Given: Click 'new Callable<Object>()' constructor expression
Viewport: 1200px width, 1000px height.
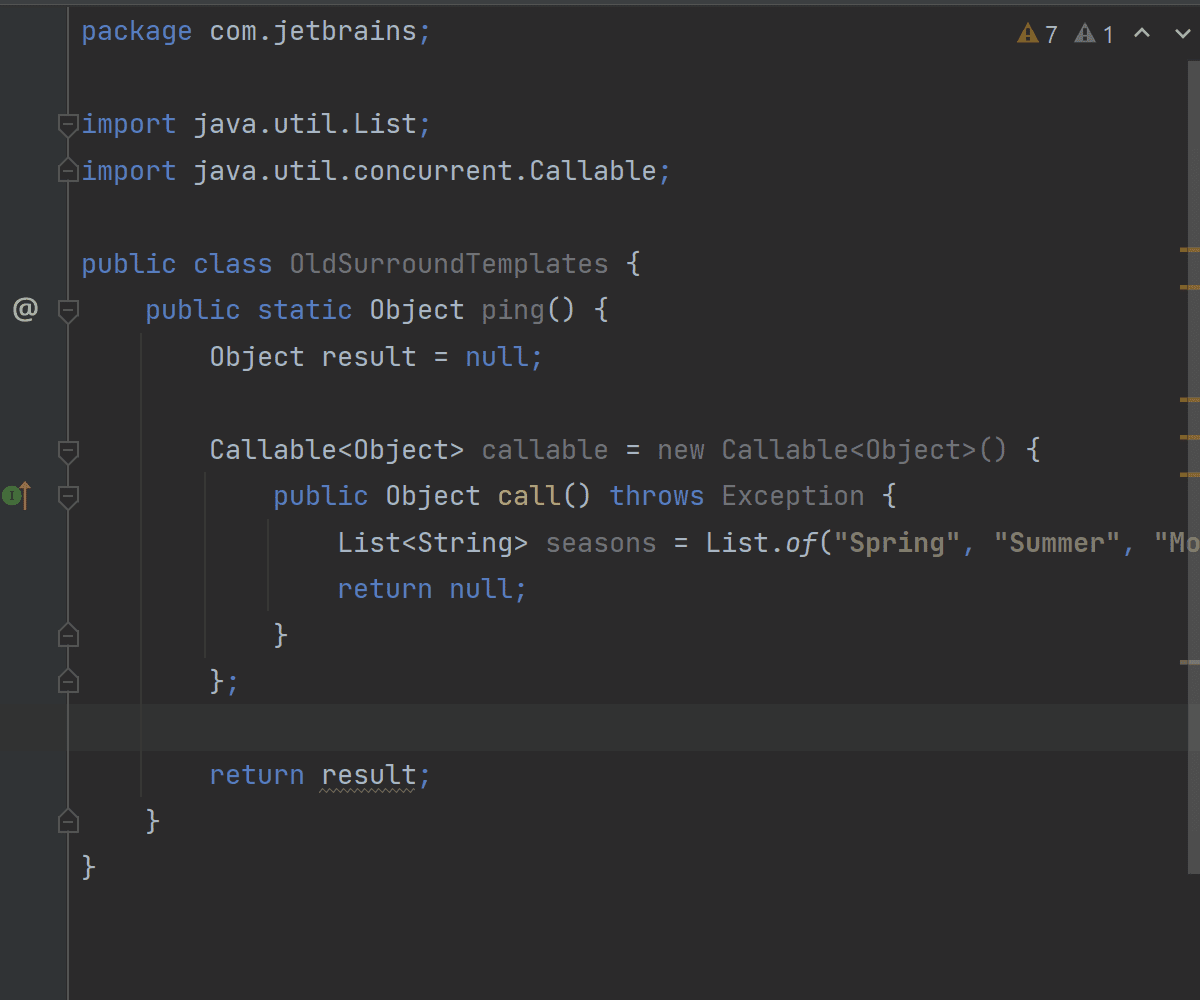Looking at the screenshot, I should click(x=832, y=450).
